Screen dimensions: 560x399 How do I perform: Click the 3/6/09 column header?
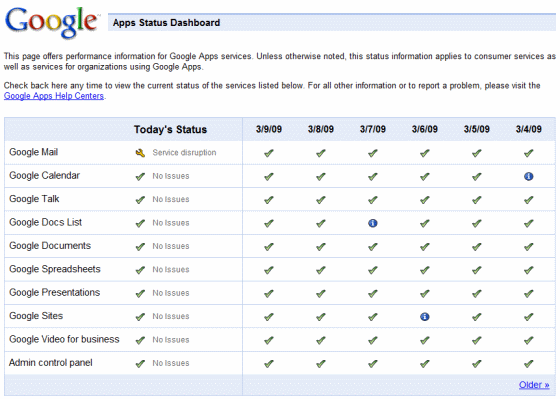point(425,129)
